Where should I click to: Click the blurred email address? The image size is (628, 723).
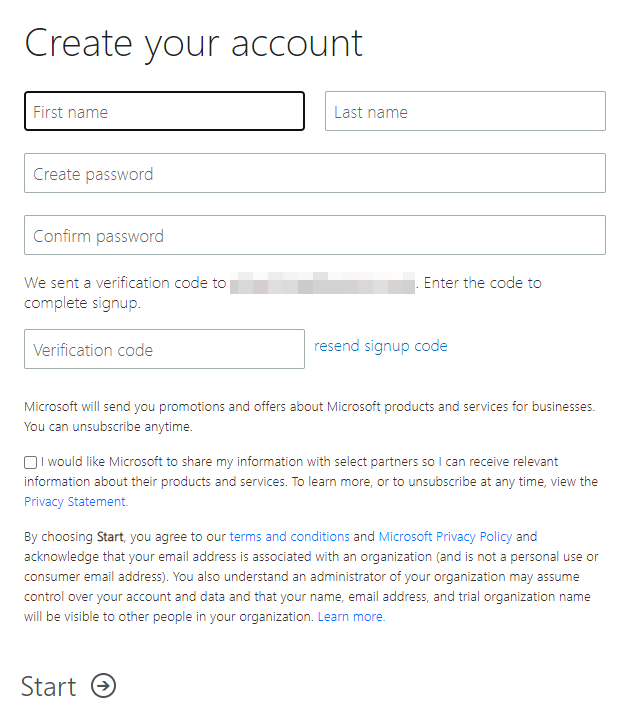tap(322, 284)
